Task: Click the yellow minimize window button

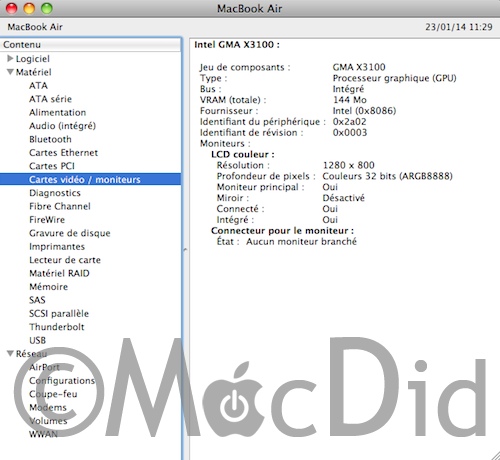Action: pyautogui.click(x=29, y=8)
